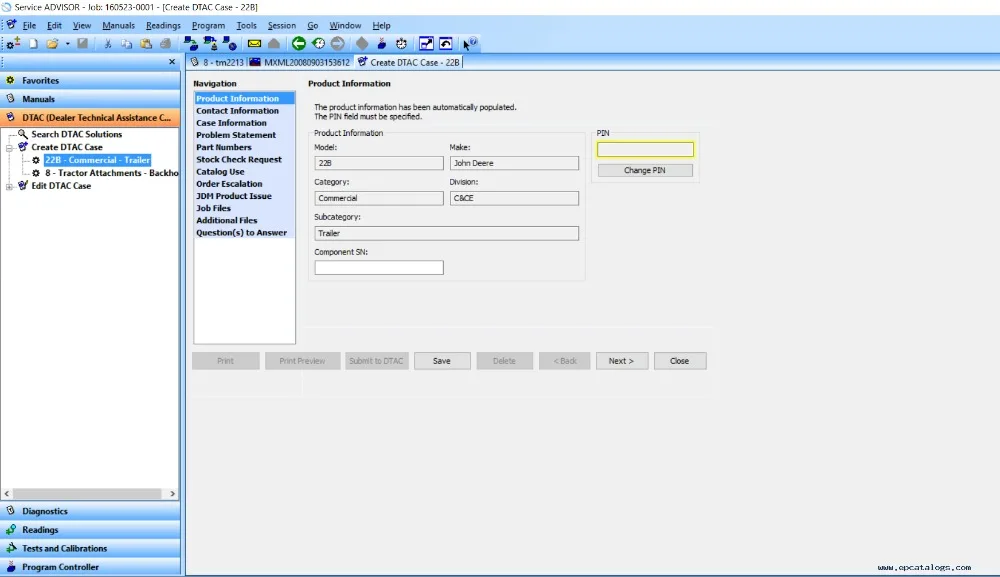Open the dropdown arrow next to folder icon
This screenshot has height=577, width=1000.
coord(67,43)
